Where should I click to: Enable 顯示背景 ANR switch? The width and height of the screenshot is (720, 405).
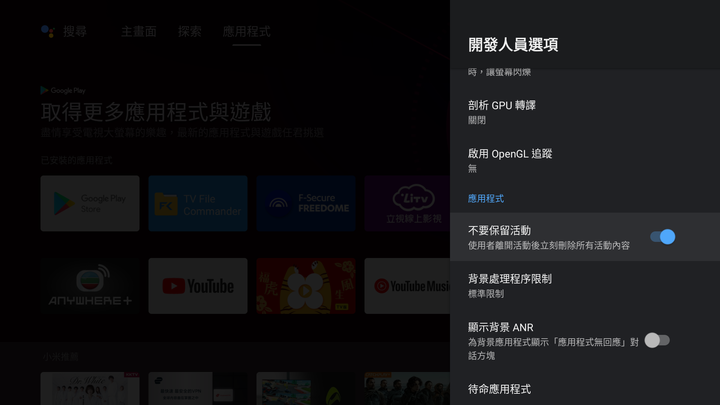(x=657, y=340)
